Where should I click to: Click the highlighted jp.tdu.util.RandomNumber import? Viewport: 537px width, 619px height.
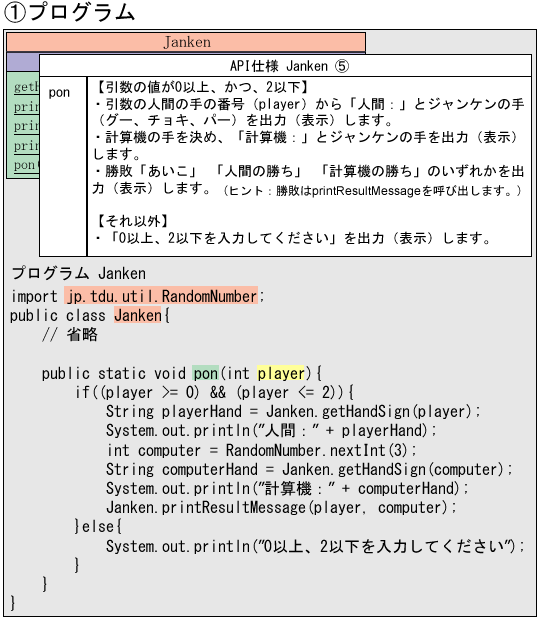pos(161,296)
